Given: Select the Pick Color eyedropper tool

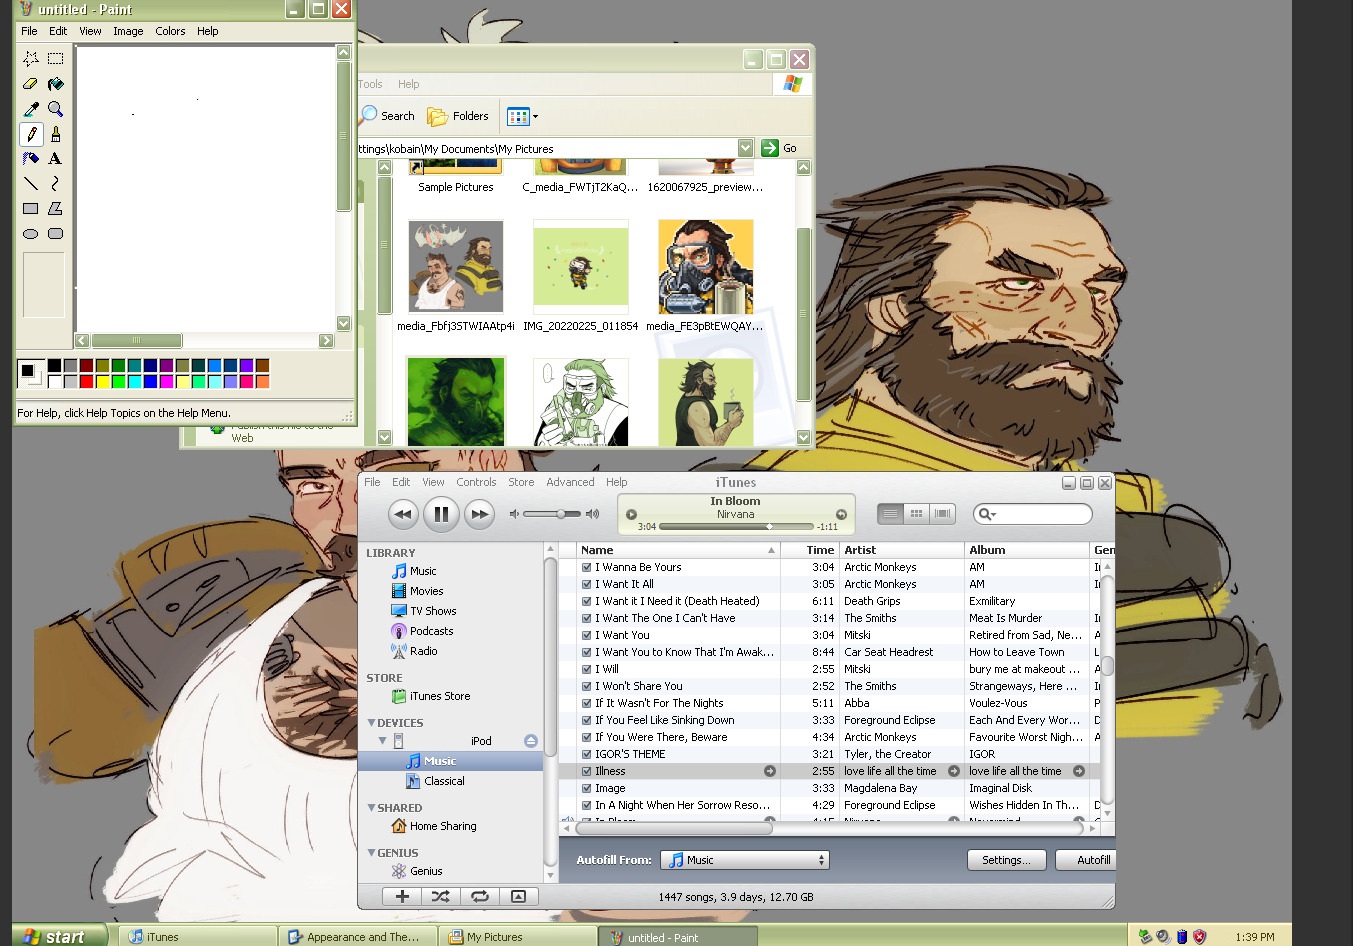Looking at the screenshot, I should 31,108.
